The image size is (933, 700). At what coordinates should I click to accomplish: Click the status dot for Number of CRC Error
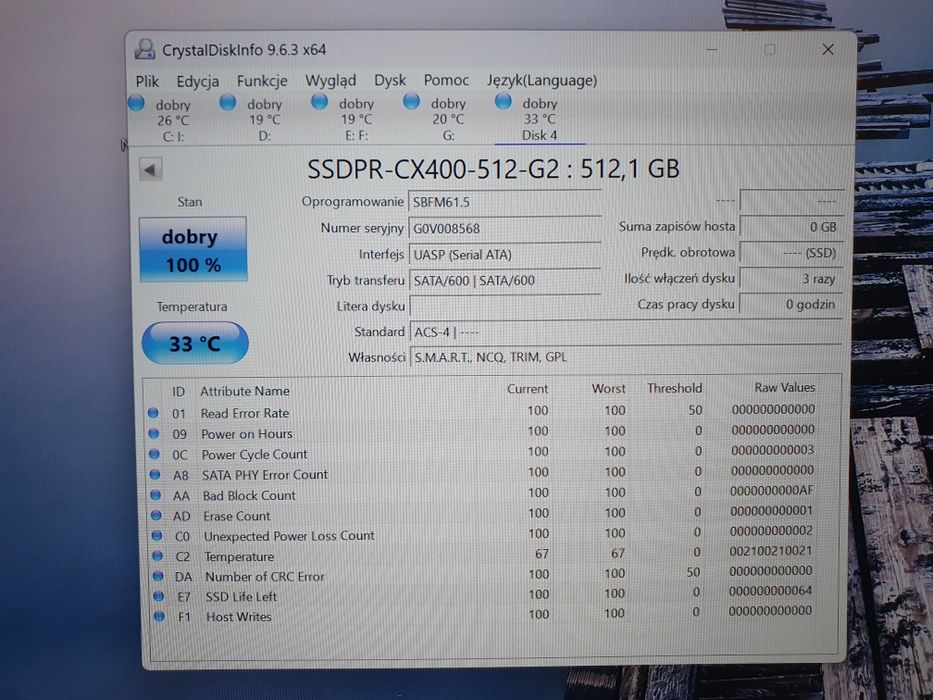(x=158, y=576)
